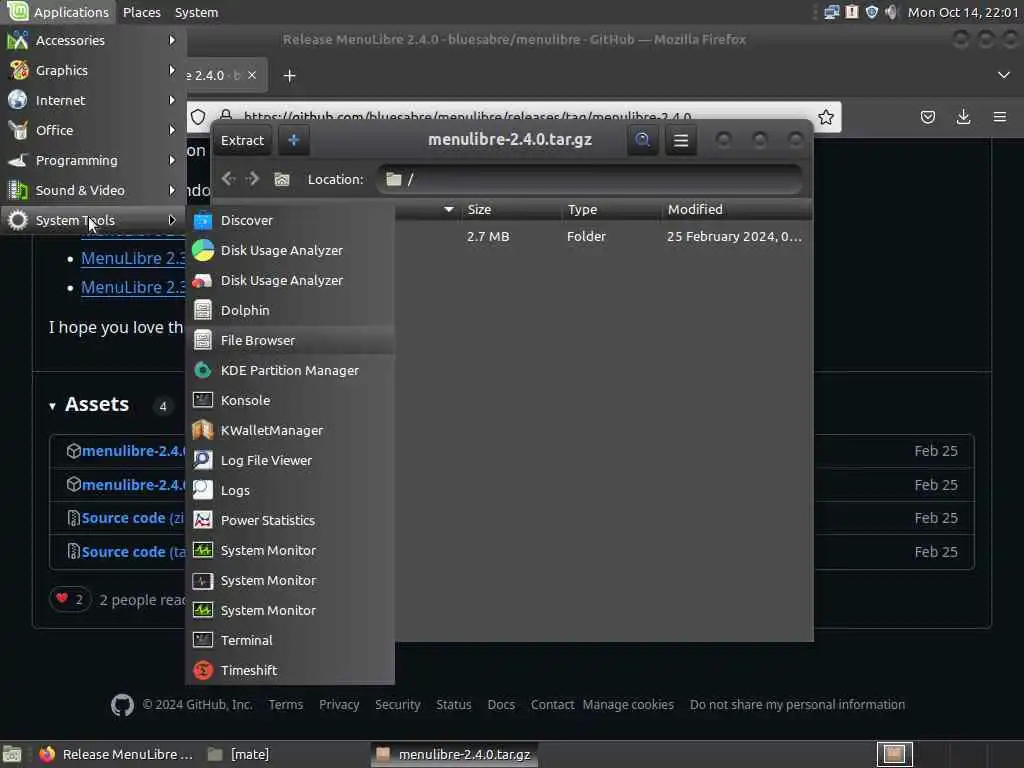The width and height of the screenshot is (1024, 768).
Task: Open the Places menu
Action: tap(142, 12)
